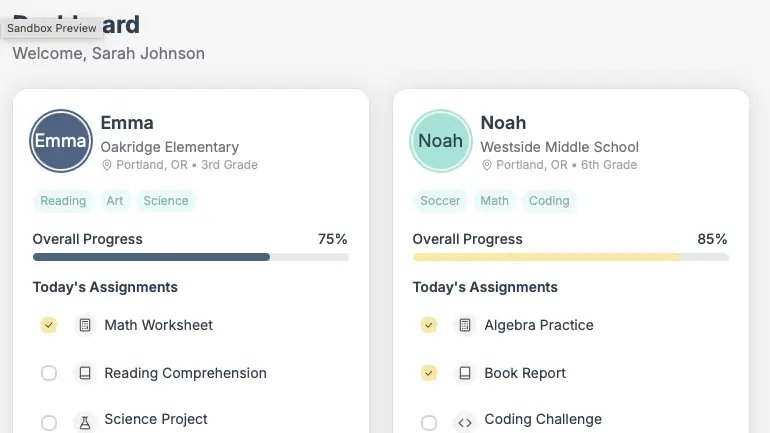Select Emma's Reading interest tag

tap(63, 201)
